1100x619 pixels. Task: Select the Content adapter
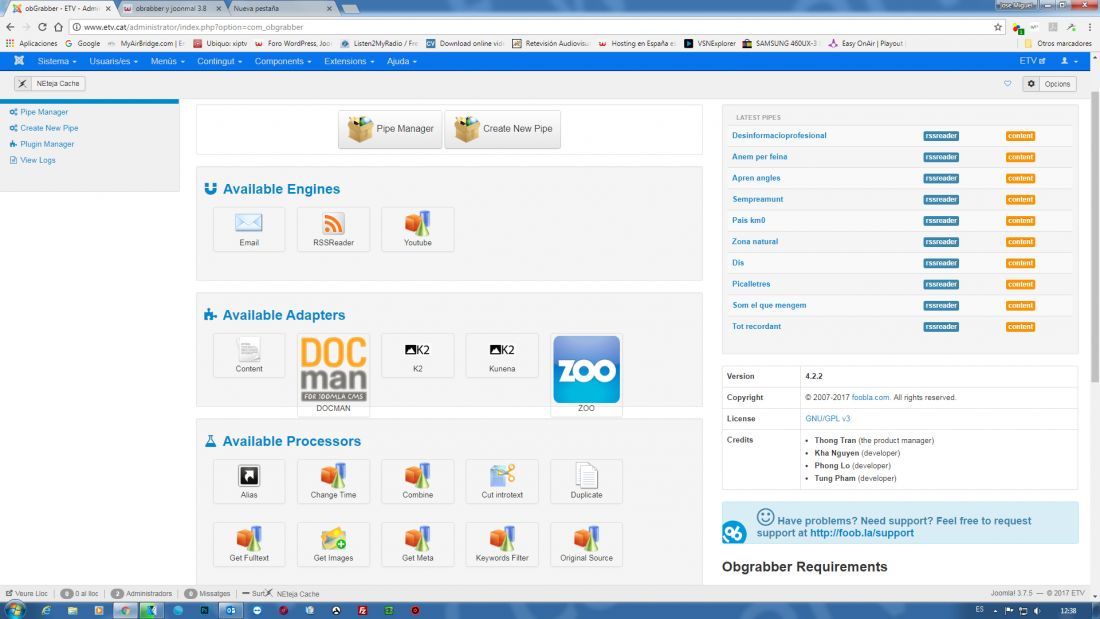249,355
